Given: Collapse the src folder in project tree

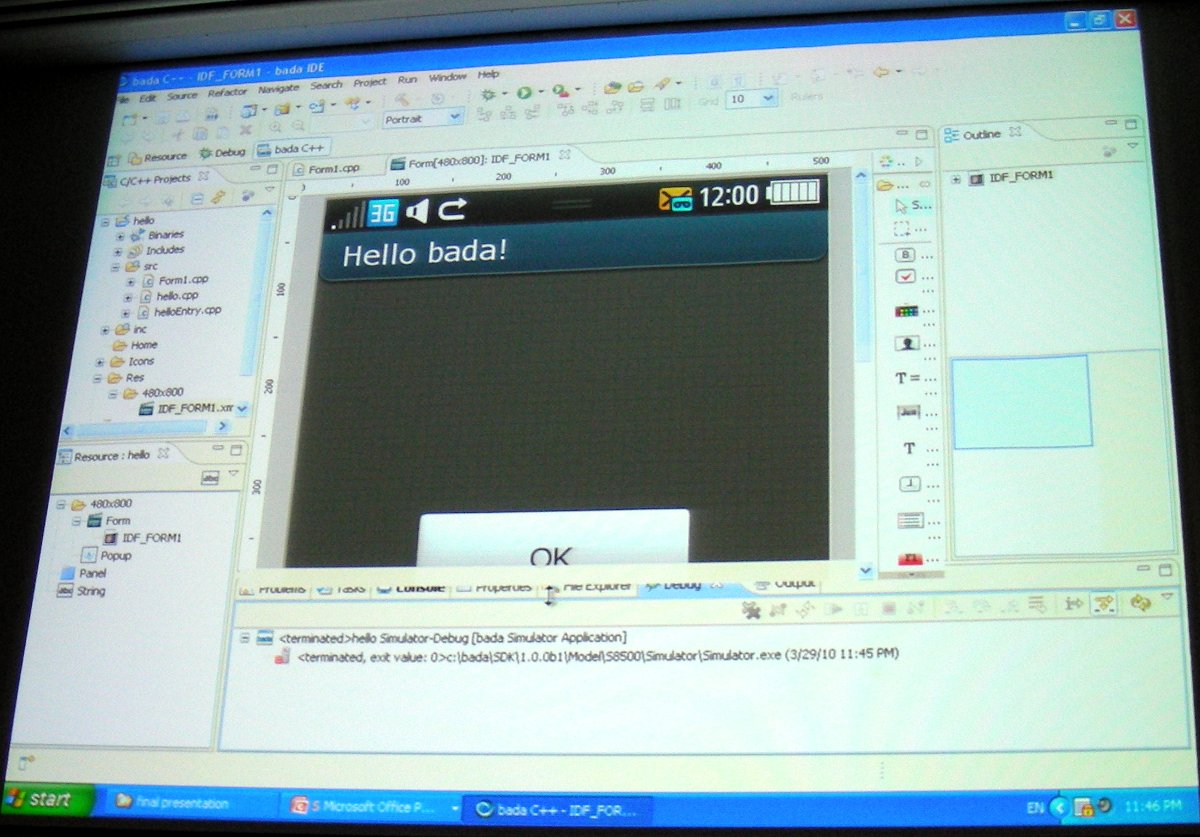Looking at the screenshot, I should 117,267.
